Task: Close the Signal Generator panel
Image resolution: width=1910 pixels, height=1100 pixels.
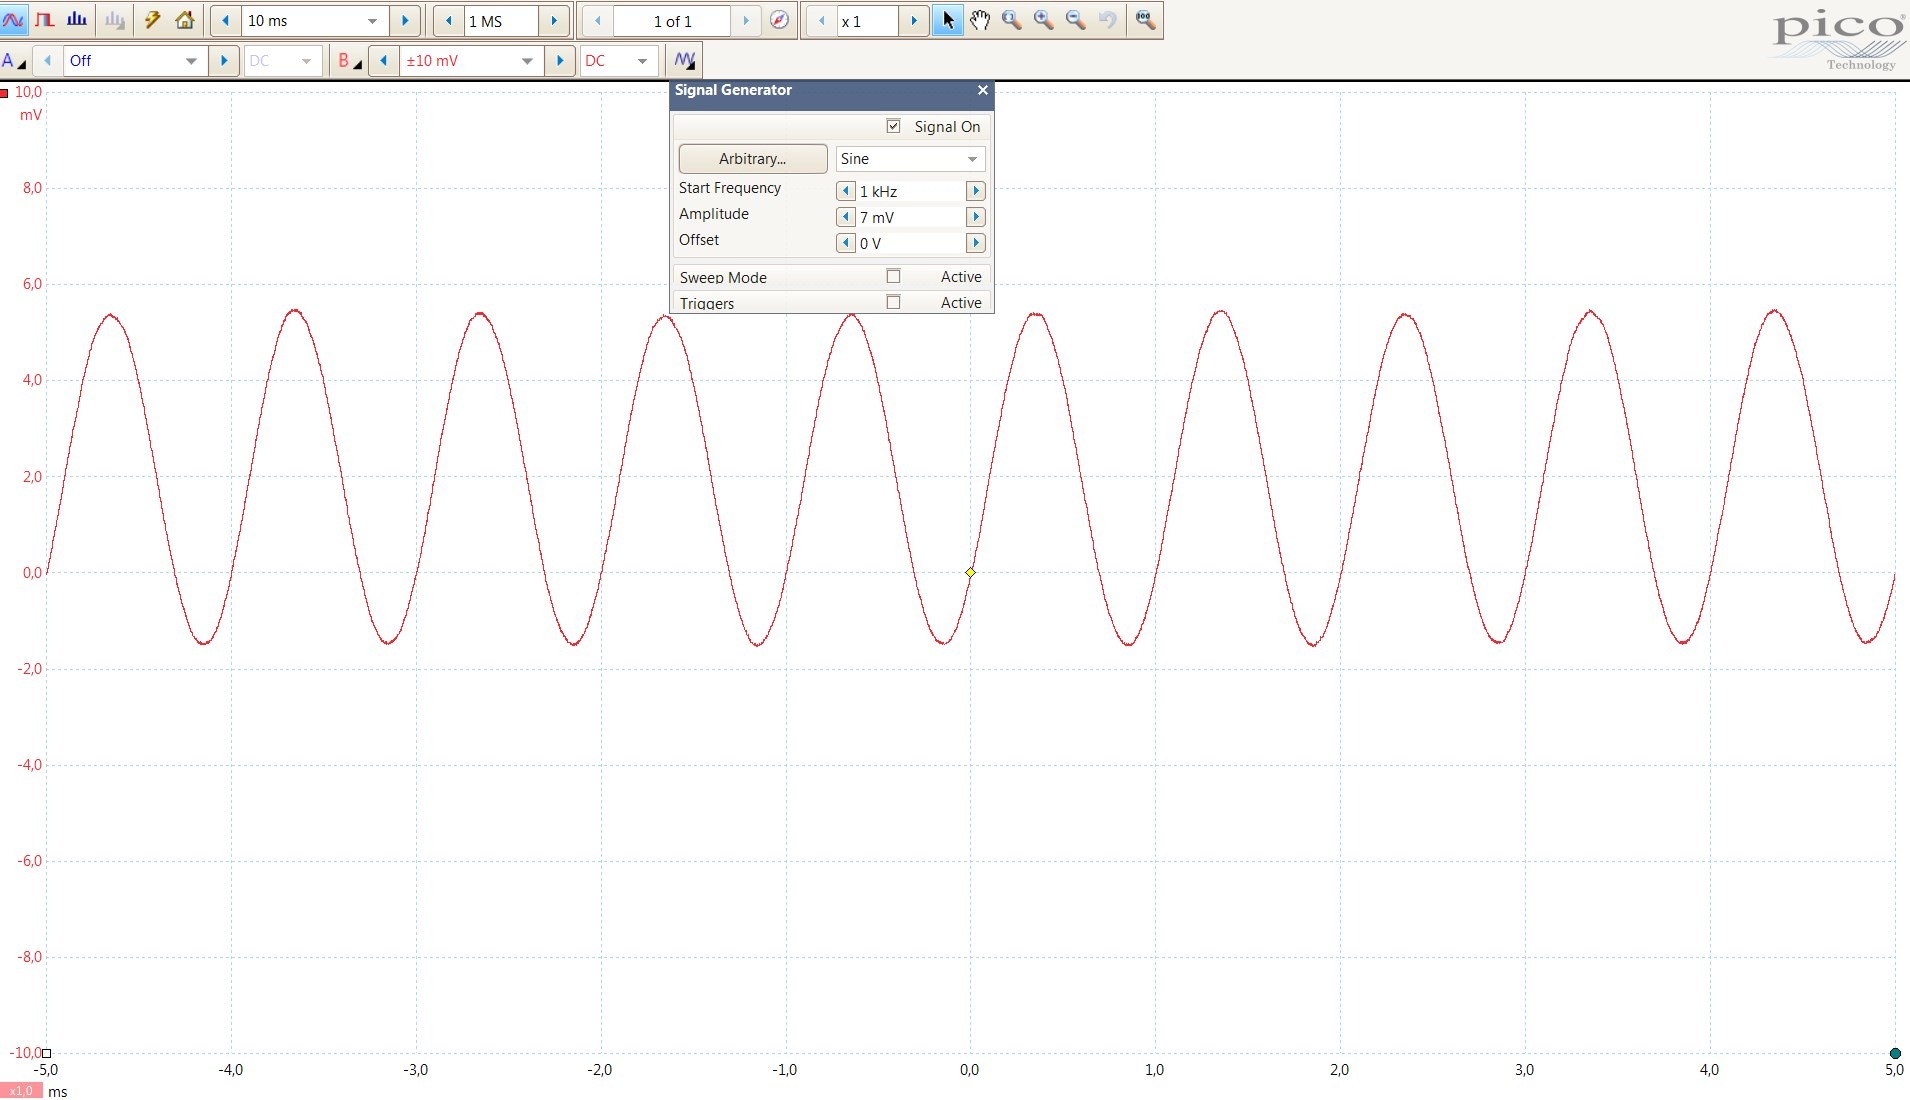Action: 983,90
